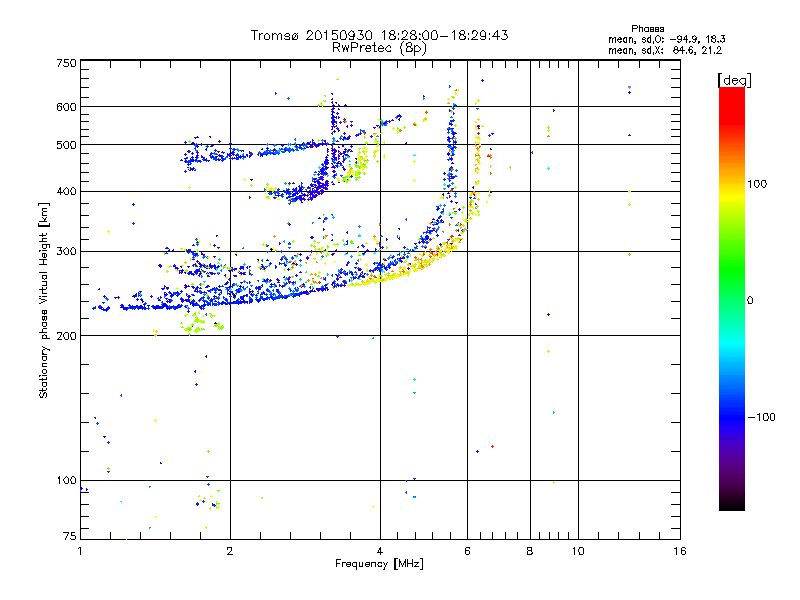The height and width of the screenshot is (600, 800).
Task: Click the '[deg]' colorbar unit label
Action: click(x=734, y=80)
